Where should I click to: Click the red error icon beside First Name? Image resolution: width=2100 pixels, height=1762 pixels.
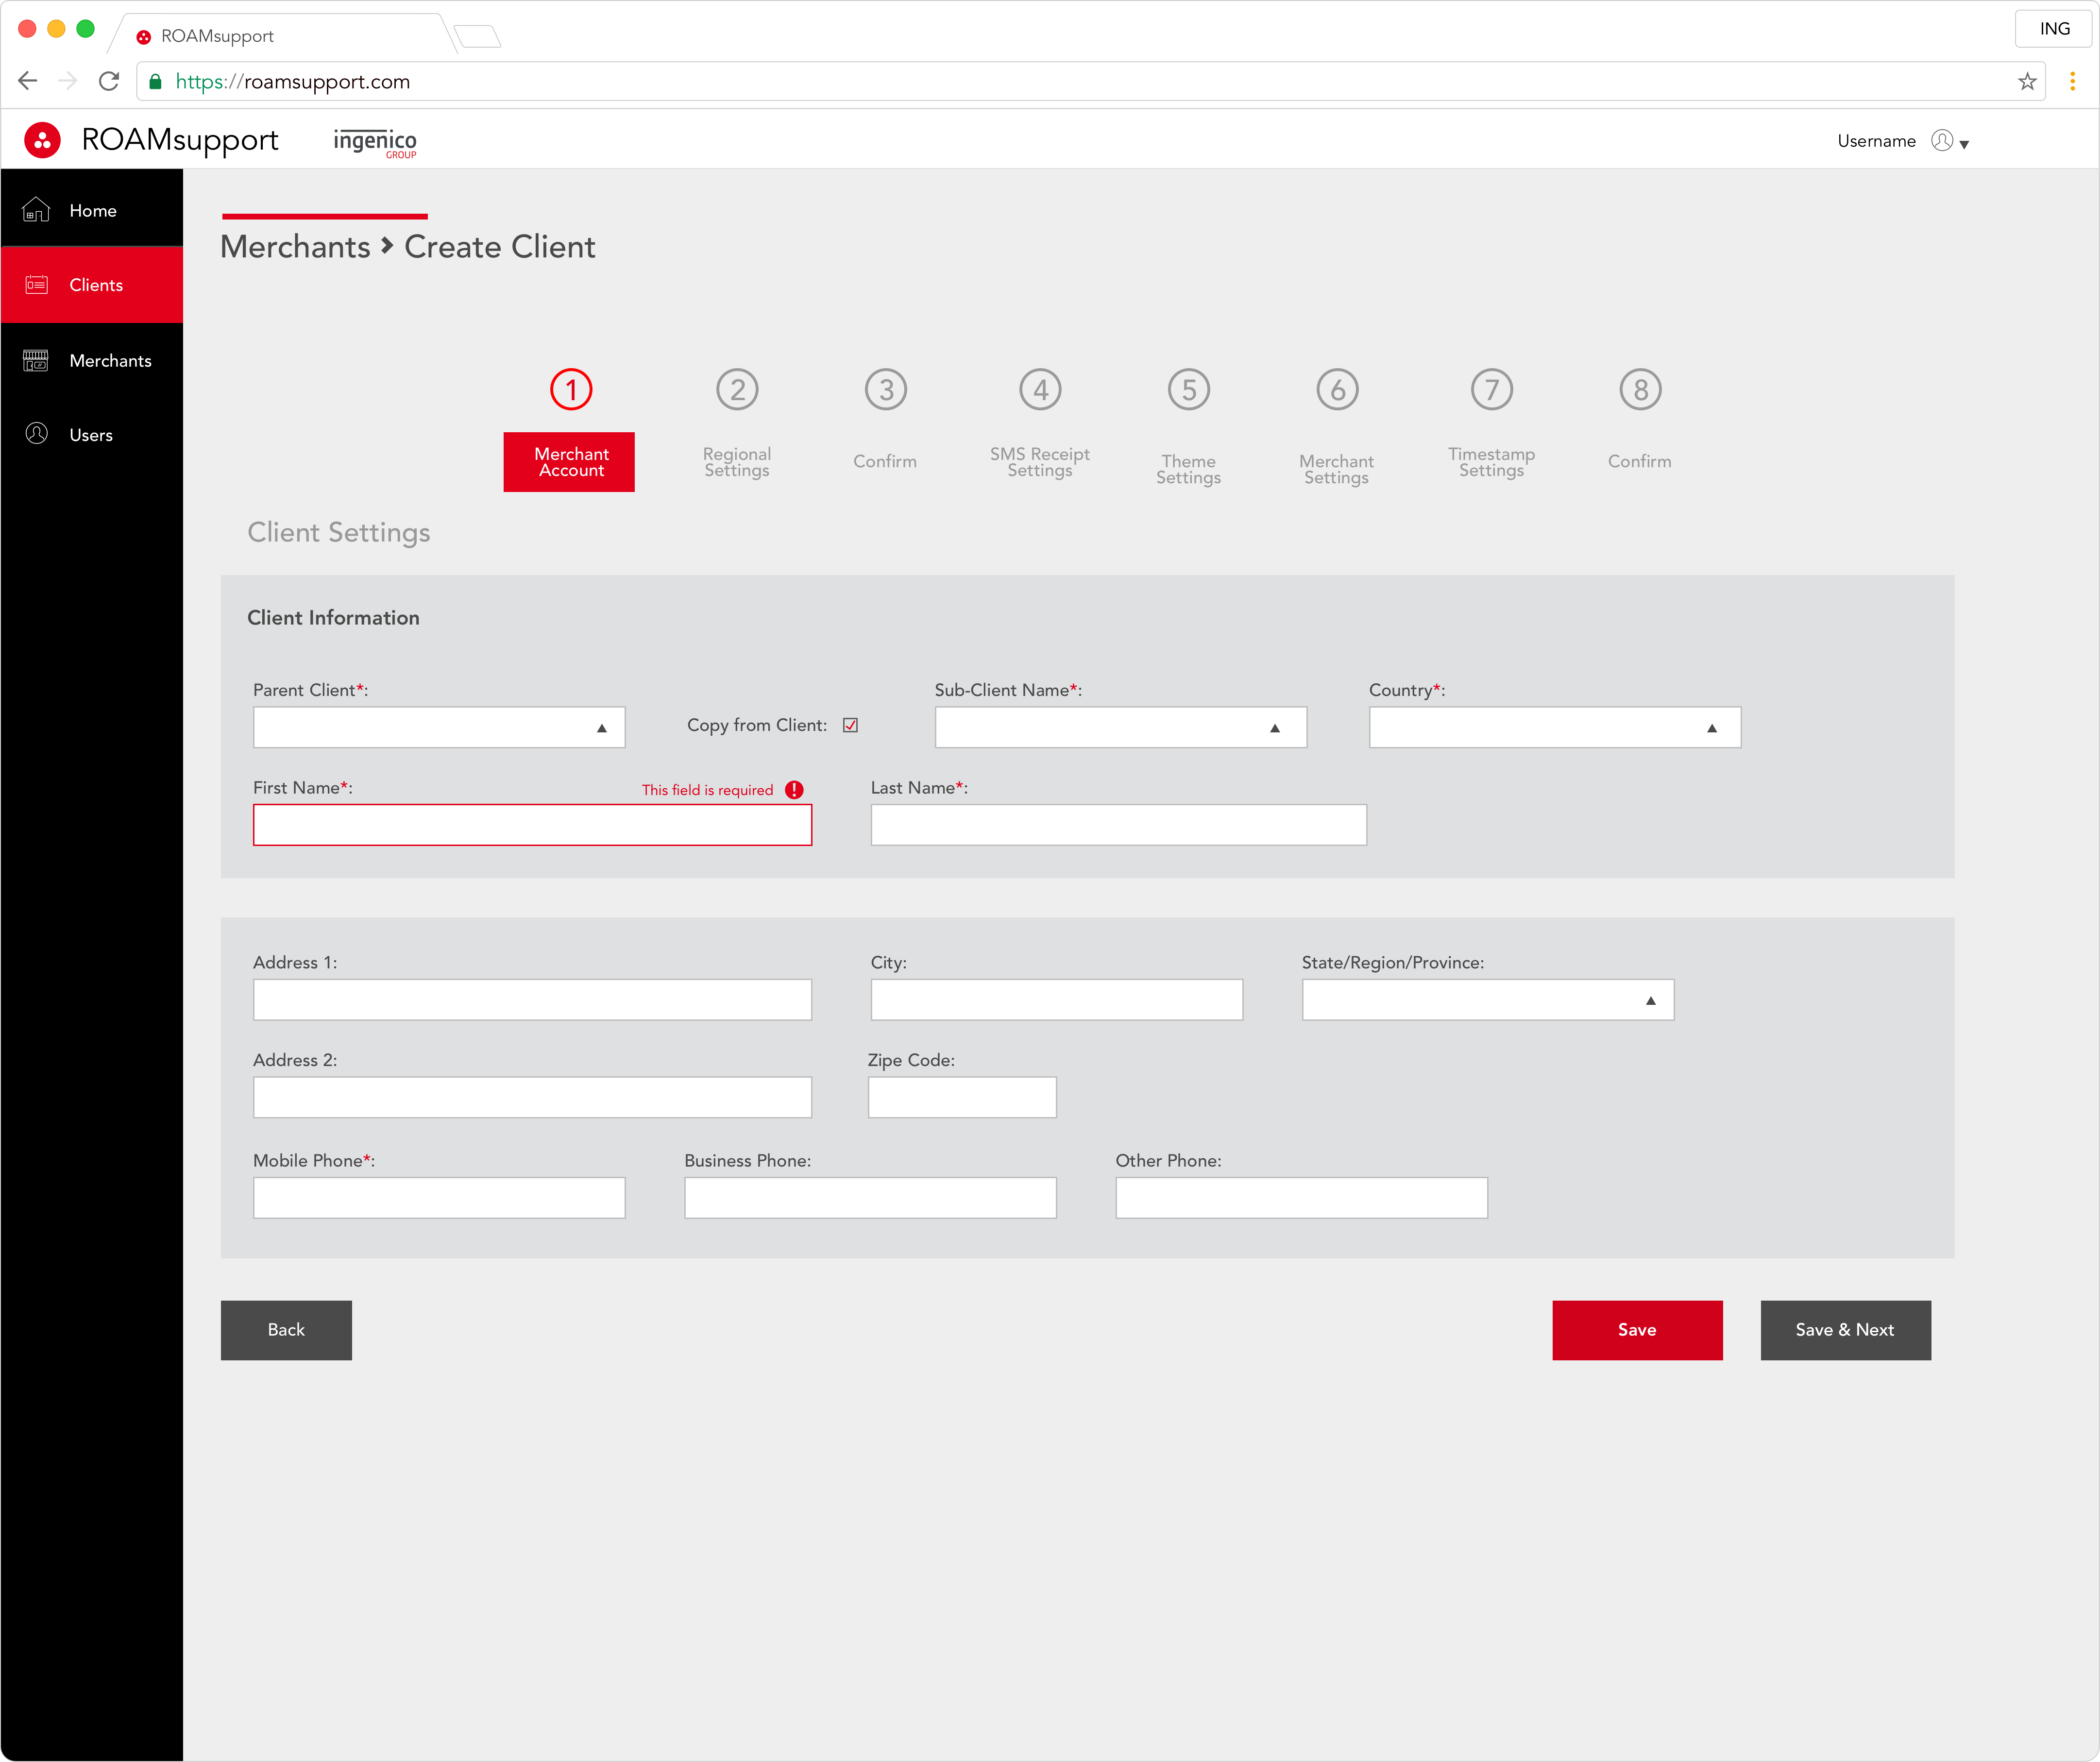pos(794,790)
